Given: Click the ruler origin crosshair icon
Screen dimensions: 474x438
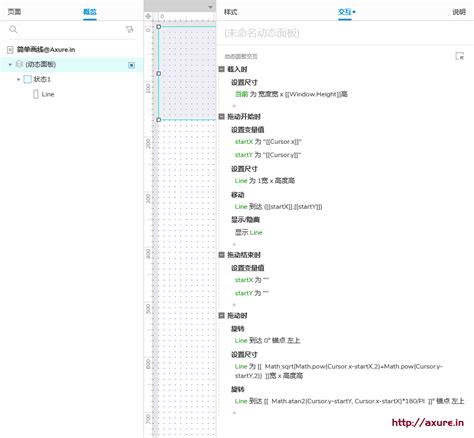Looking at the screenshot, I should (148, 16).
